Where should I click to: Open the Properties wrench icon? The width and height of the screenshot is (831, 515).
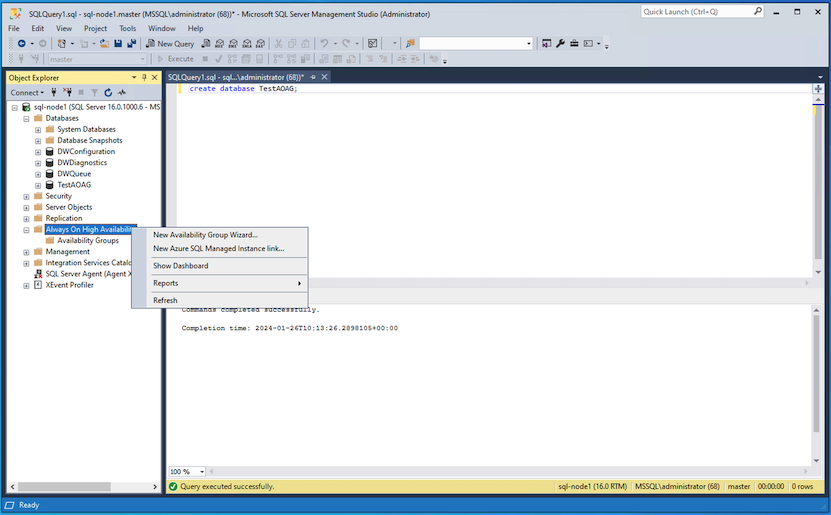(560, 43)
